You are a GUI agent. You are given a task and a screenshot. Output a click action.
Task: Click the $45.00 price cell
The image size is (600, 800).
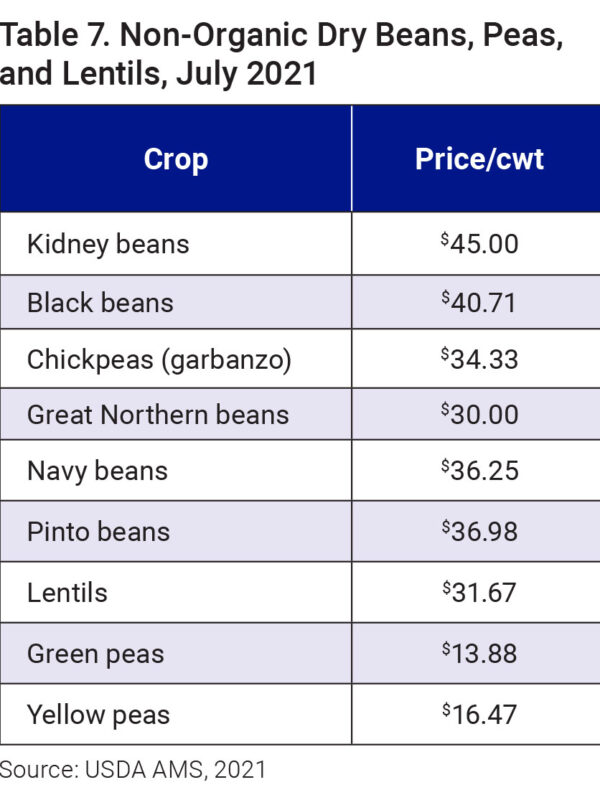point(479,243)
